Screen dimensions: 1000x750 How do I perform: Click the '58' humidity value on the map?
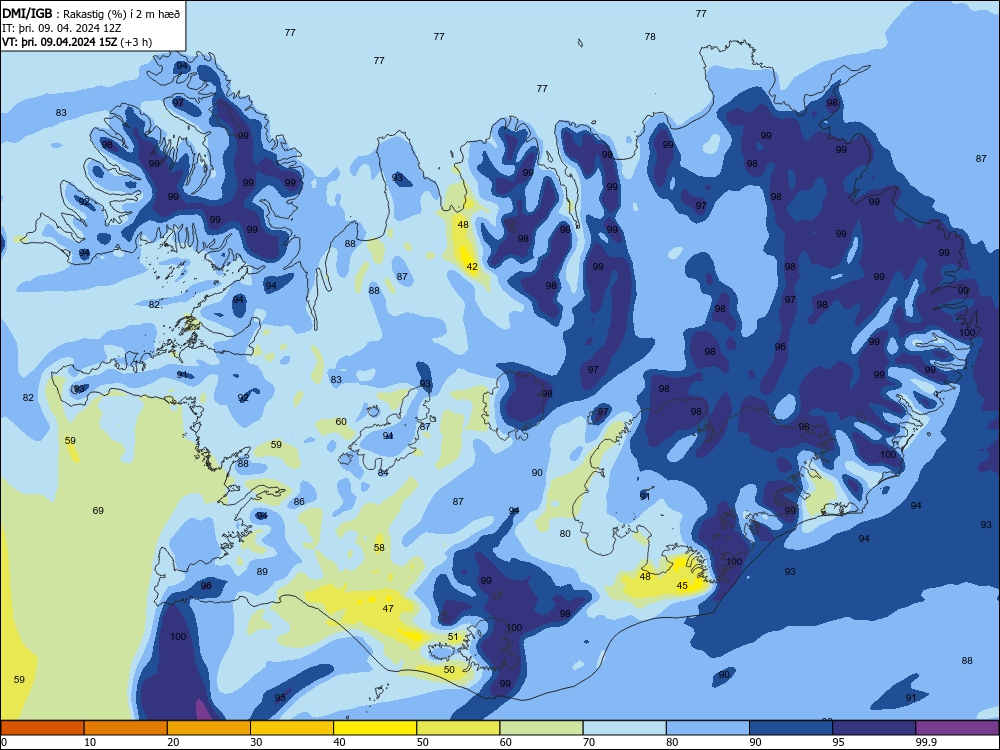pyautogui.click(x=379, y=547)
